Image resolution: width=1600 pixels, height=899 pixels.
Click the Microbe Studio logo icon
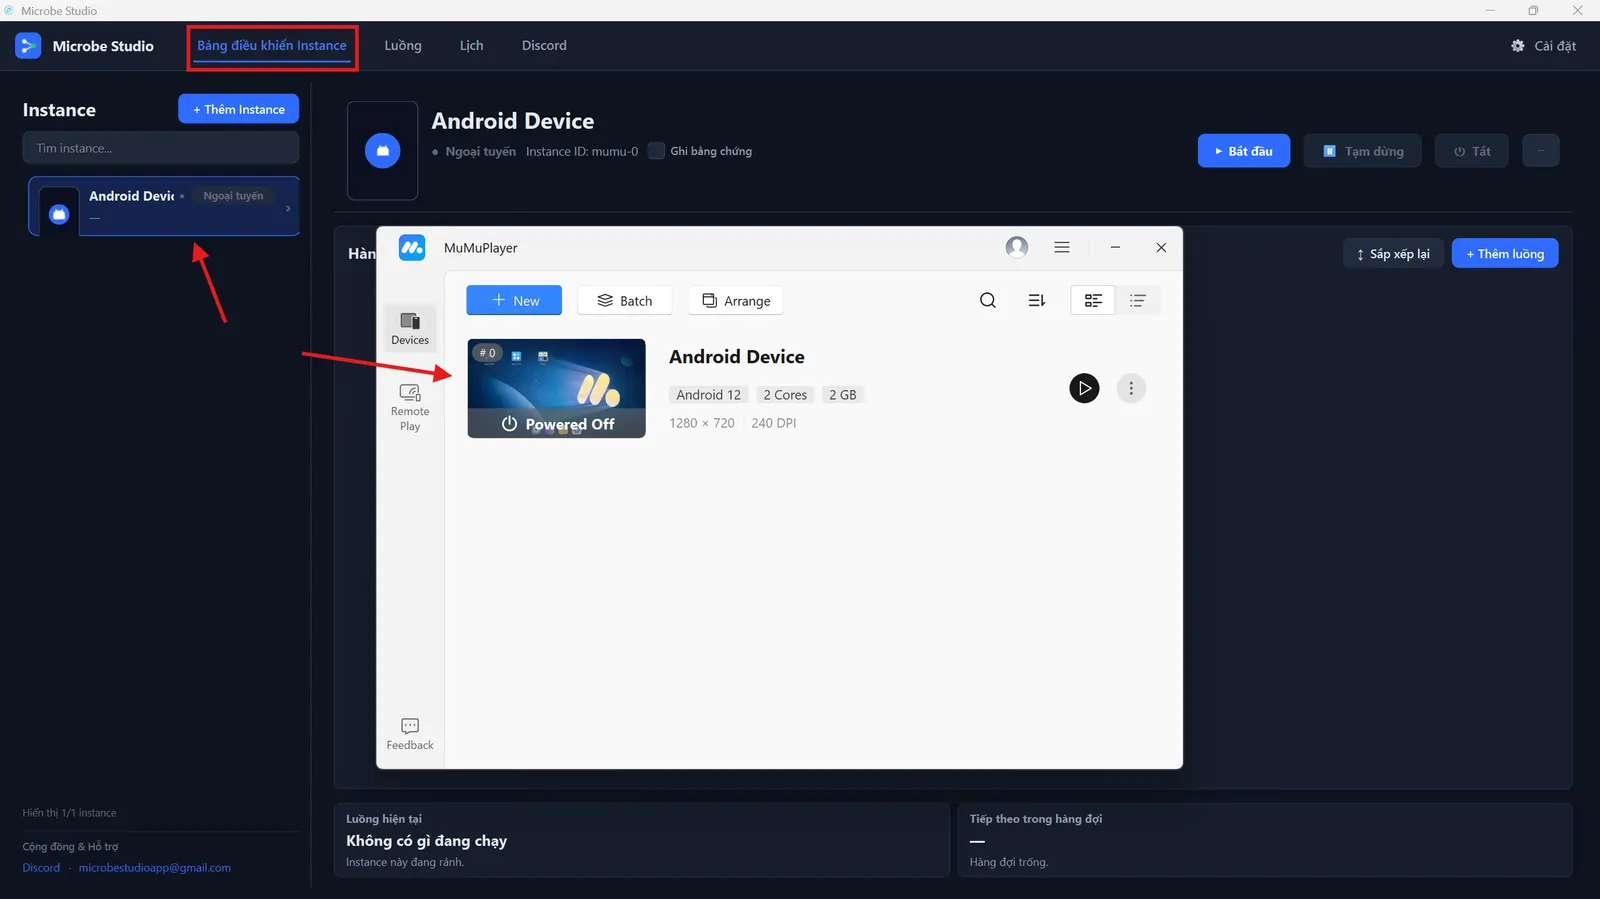[28, 46]
